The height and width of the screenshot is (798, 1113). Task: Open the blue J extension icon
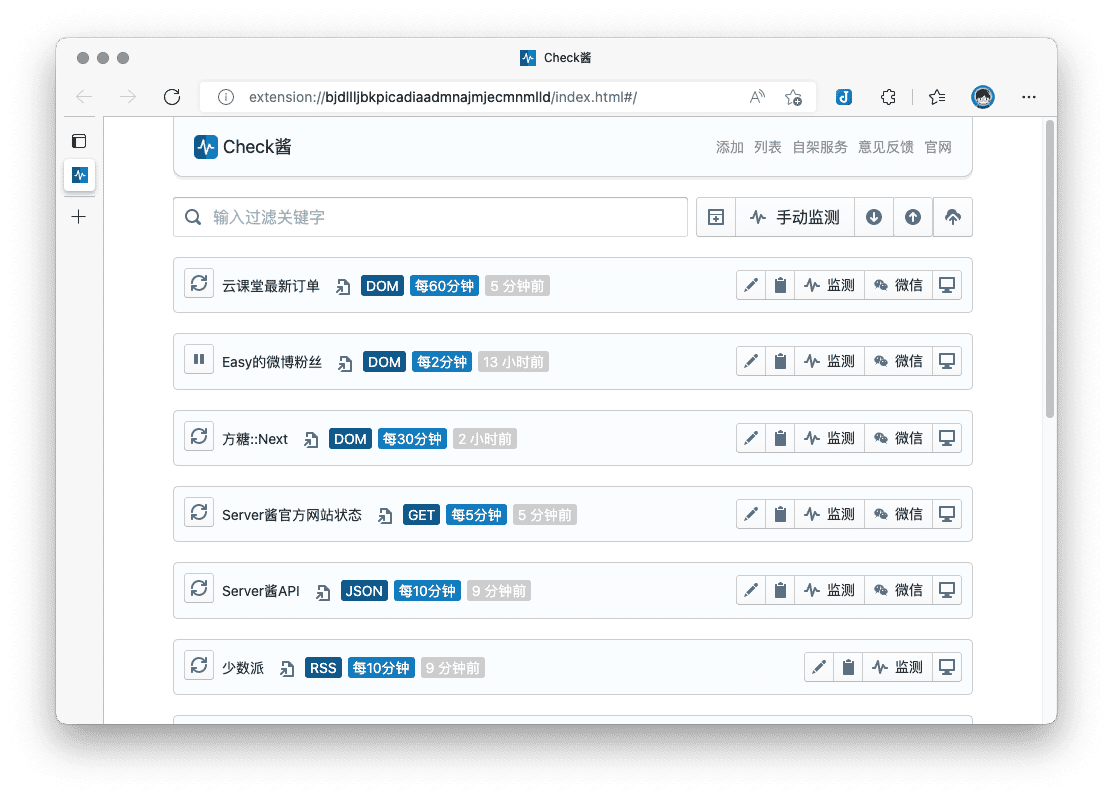843,97
